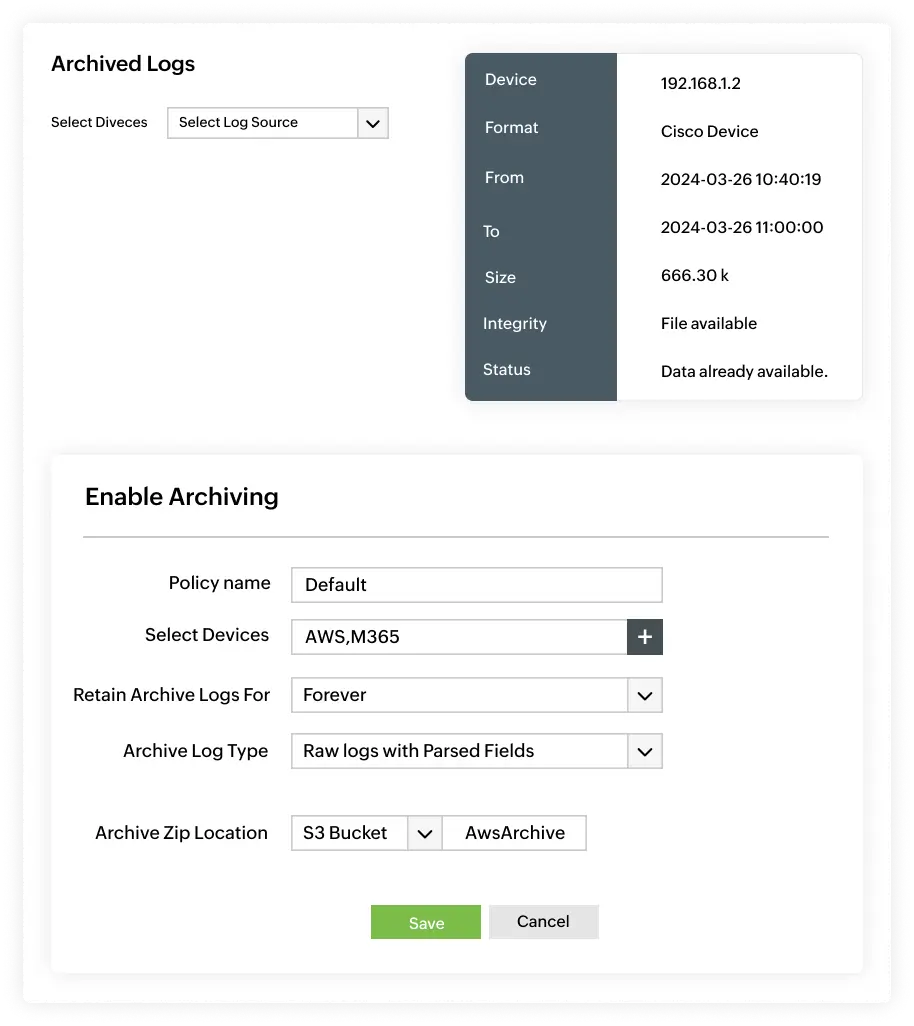Click the File available integrity value
914x1026 pixels.
708,323
